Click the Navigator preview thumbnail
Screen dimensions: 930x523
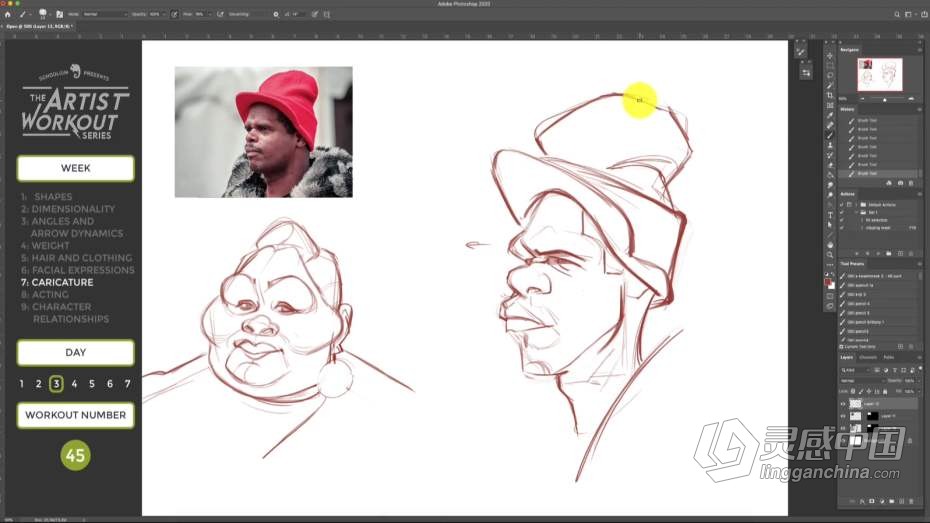pos(880,74)
